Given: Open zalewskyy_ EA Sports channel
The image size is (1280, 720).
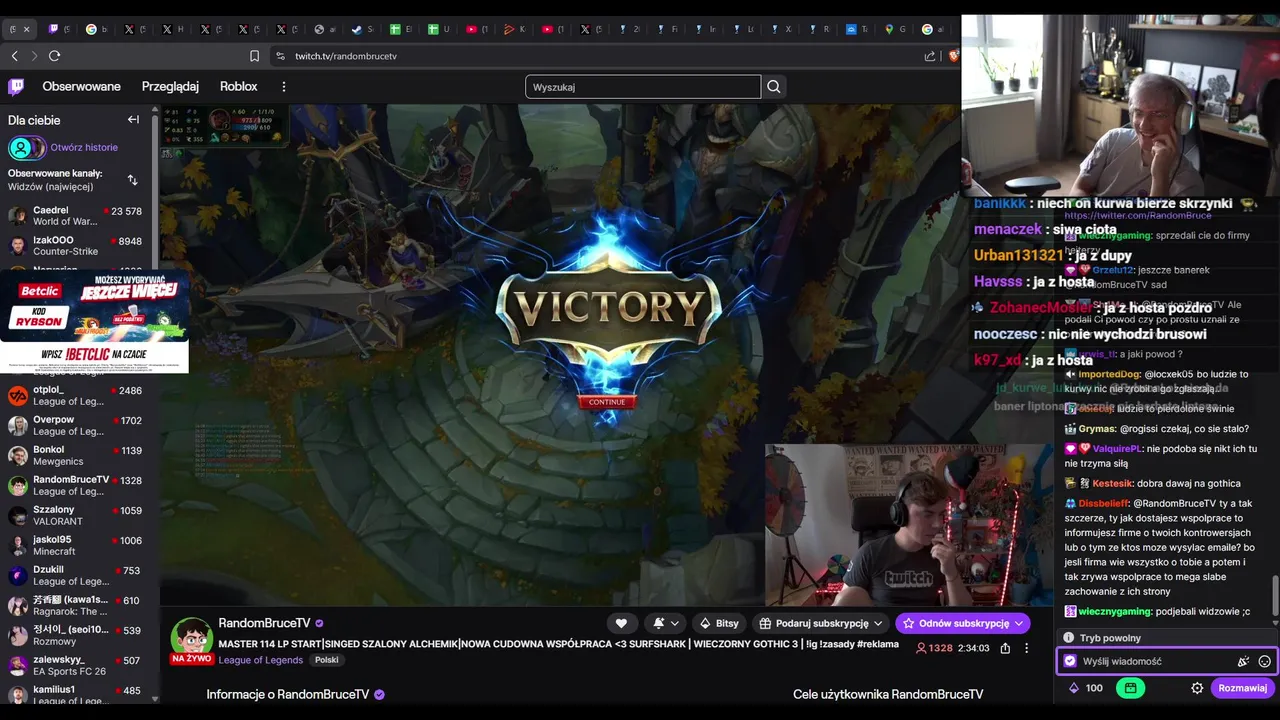Looking at the screenshot, I should [x=78, y=666].
